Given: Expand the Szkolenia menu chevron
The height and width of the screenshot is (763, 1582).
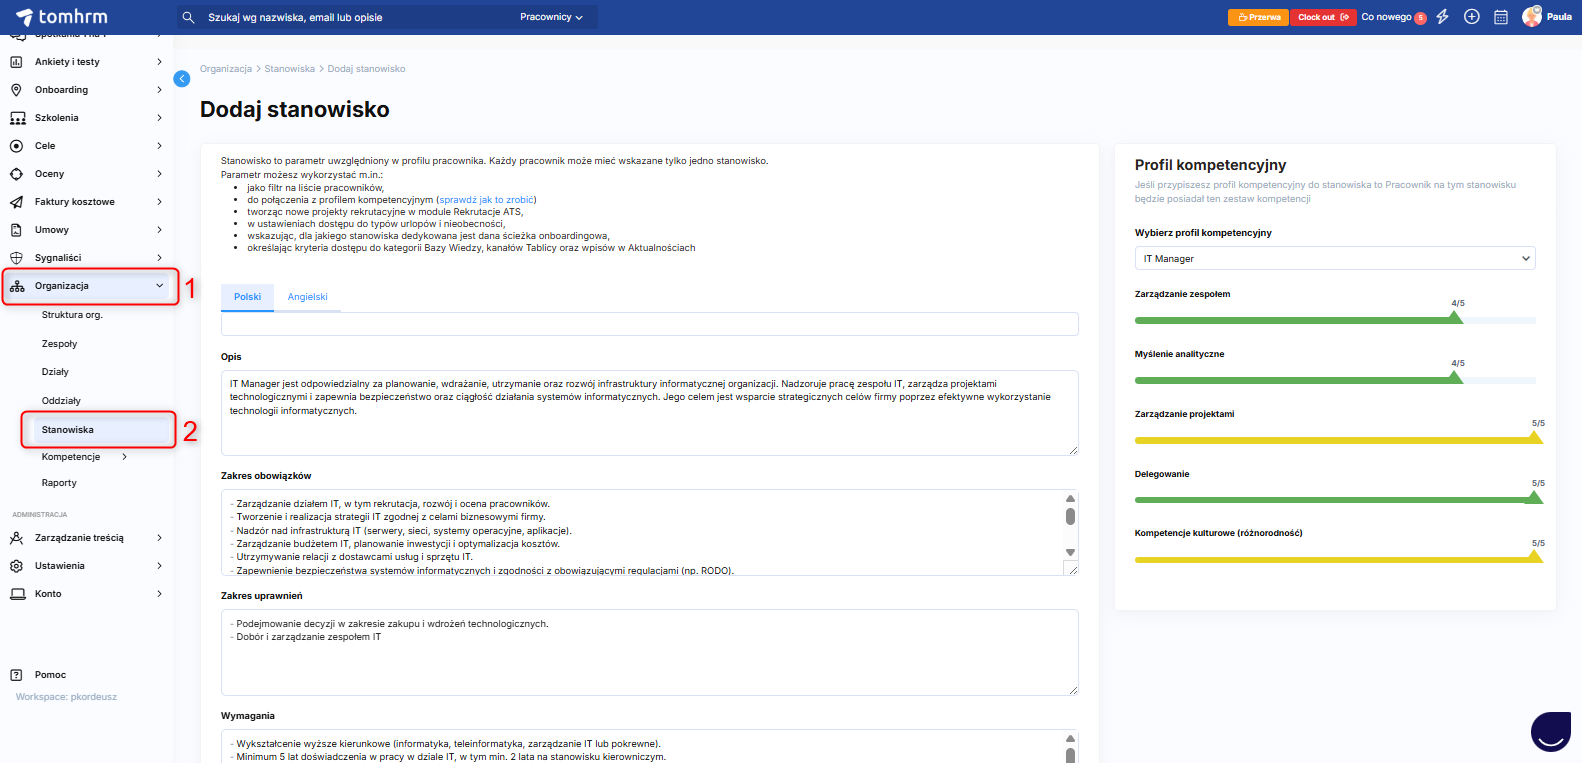Looking at the screenshot, I should [x=159, y=118].
